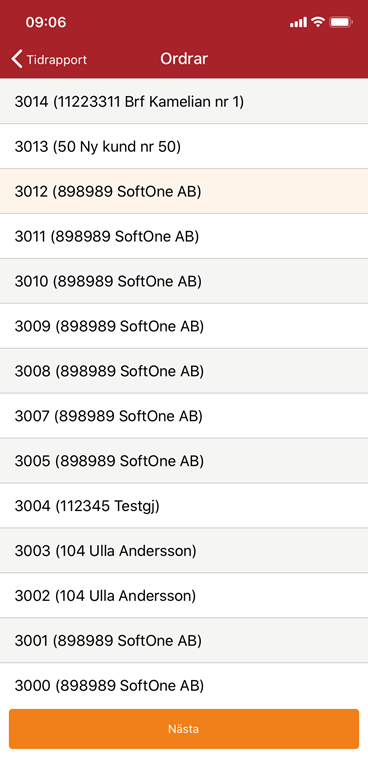Pick order 3001 SoftOne AB
Viewport: 368px width, 768px height.
point(184,641)
